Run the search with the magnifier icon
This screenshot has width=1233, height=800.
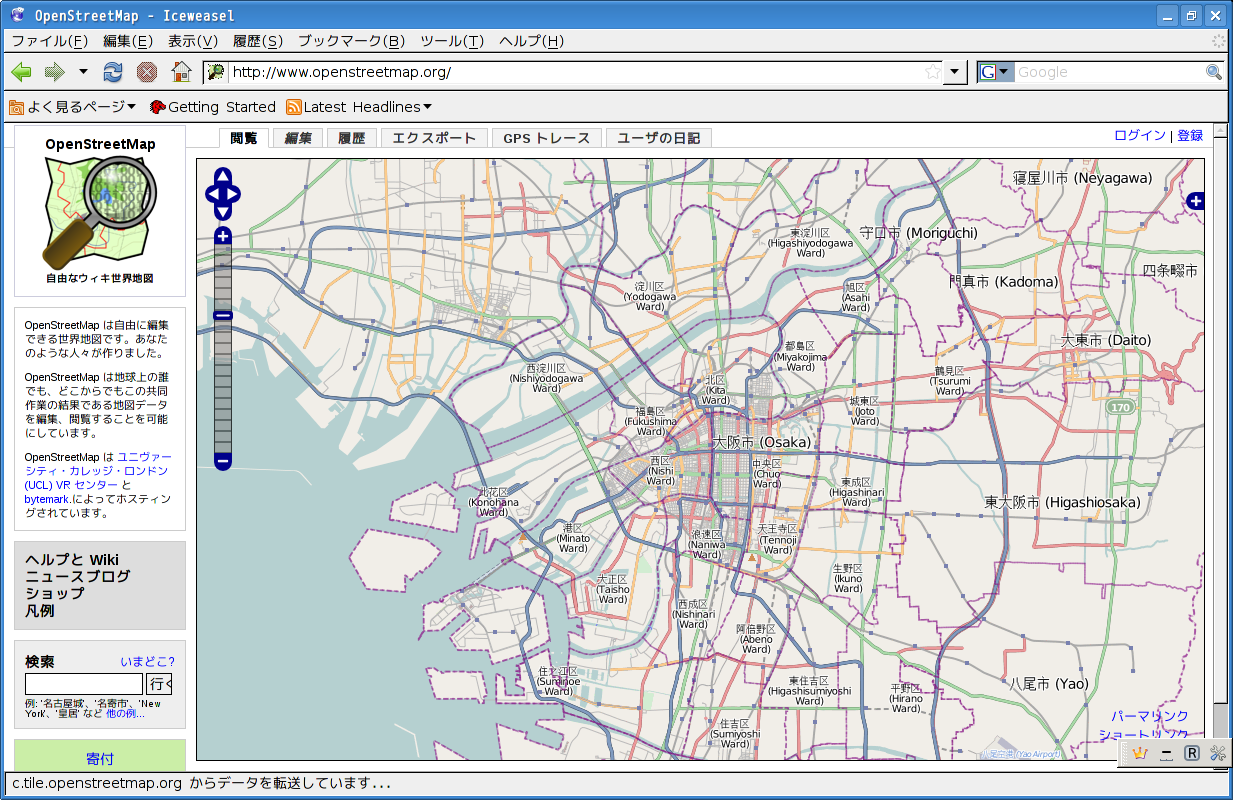[x=1214, y=72]
